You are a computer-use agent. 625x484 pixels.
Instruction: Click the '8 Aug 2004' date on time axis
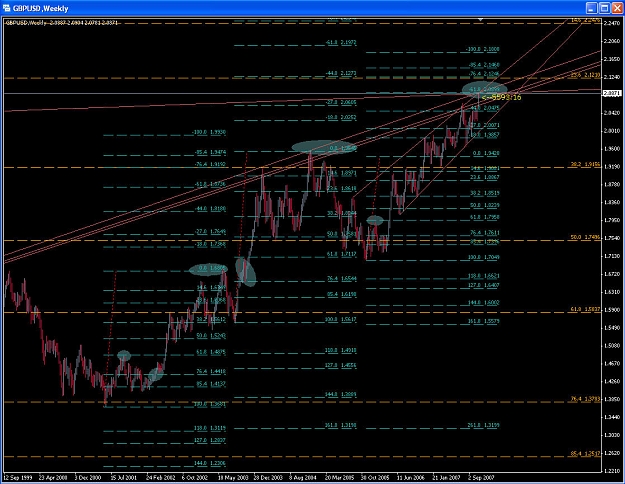click(303, 477)
